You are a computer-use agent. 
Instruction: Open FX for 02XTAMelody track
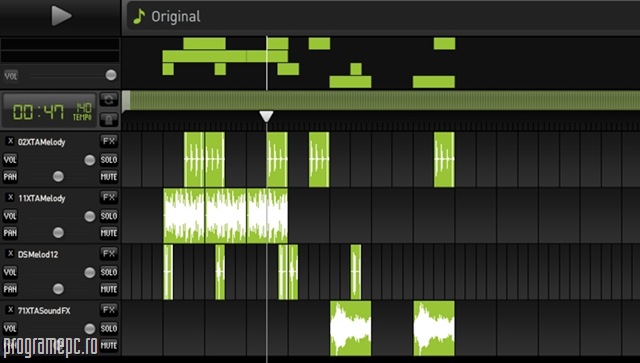coord(109,141)
